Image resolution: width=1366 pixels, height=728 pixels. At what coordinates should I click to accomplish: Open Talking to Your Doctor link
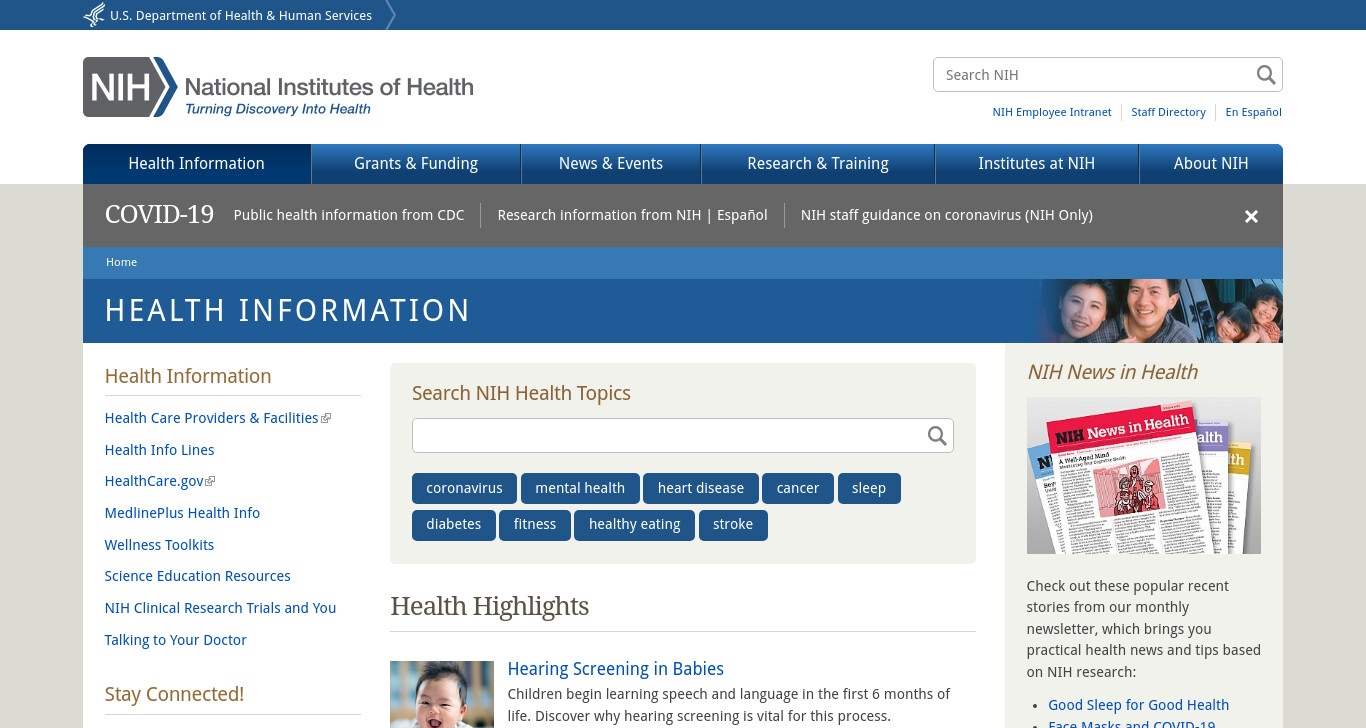[x=175, y=640]
